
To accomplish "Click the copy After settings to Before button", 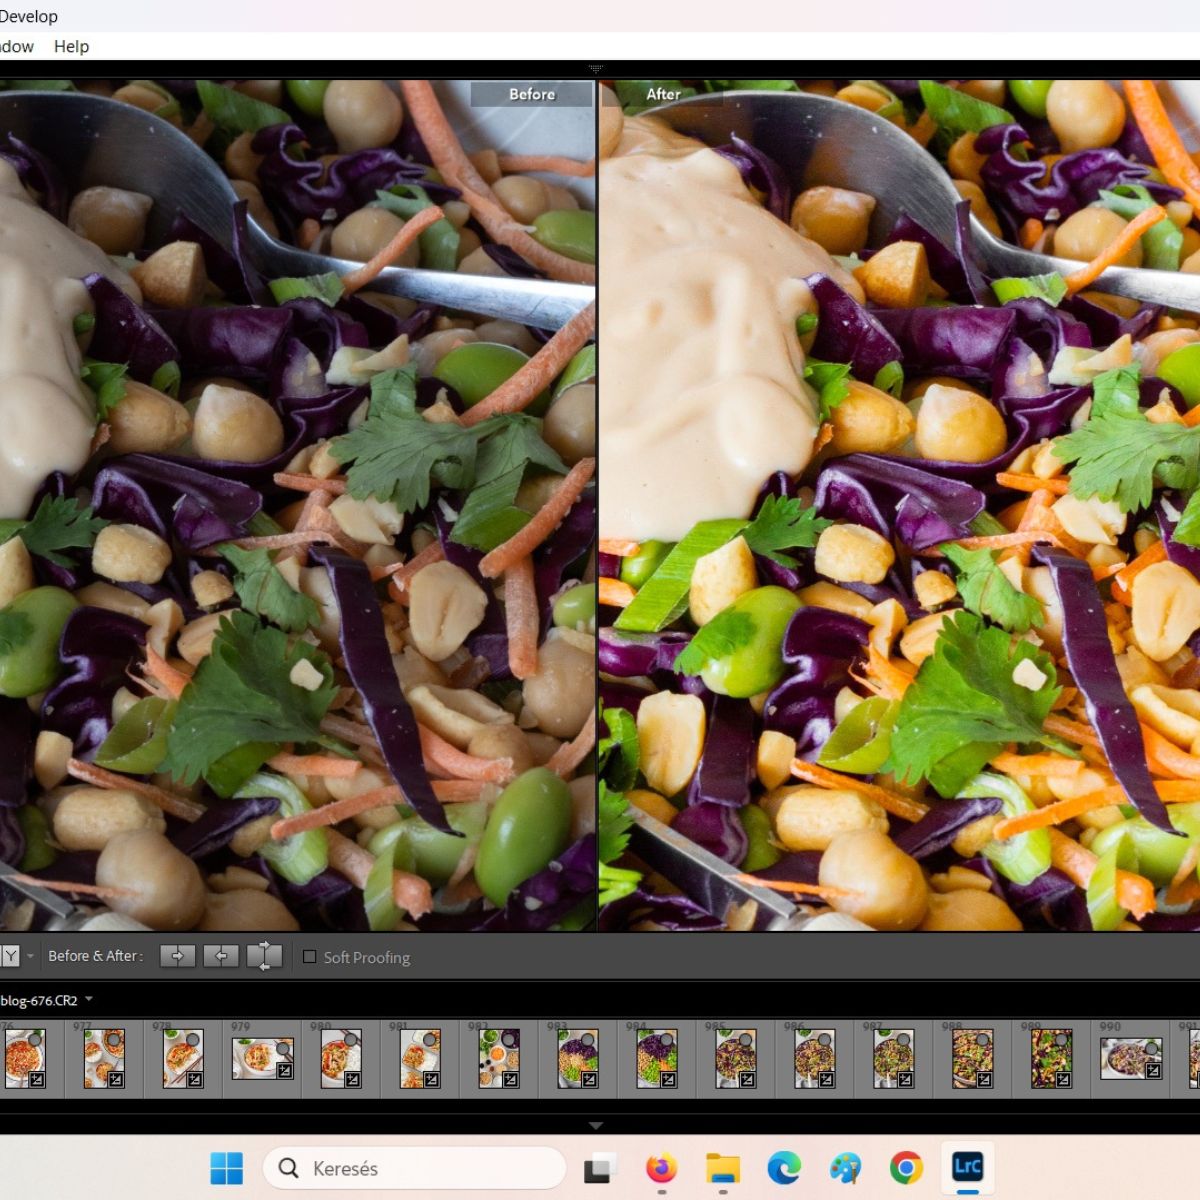I will click(x=221, y=956).
